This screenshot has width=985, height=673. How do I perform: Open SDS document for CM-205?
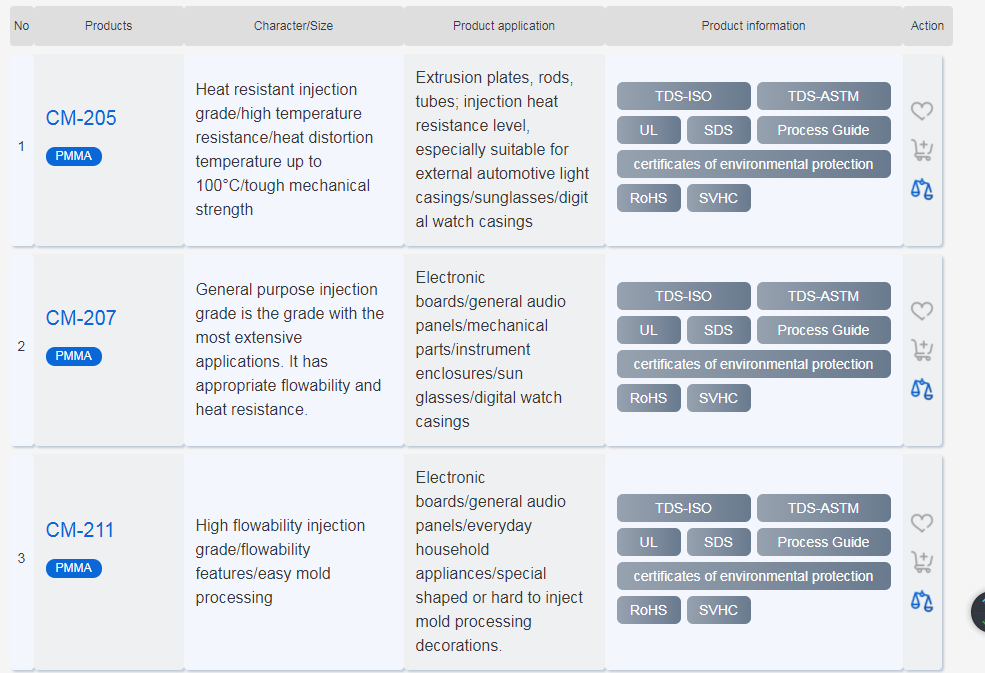coord(718,130)
